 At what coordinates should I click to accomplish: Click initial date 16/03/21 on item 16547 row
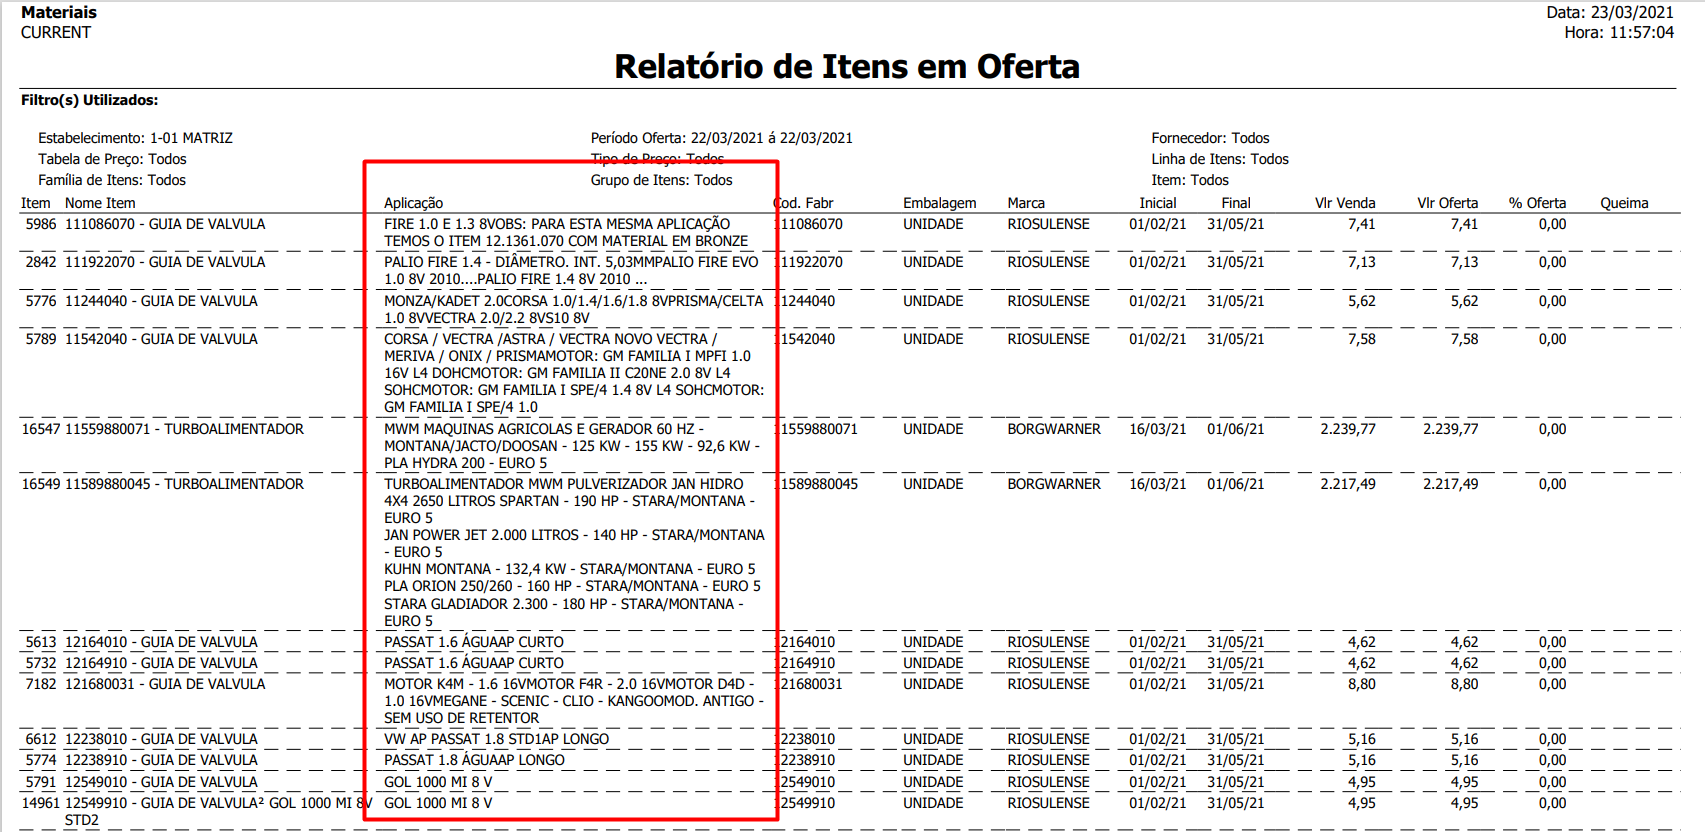1158,429
